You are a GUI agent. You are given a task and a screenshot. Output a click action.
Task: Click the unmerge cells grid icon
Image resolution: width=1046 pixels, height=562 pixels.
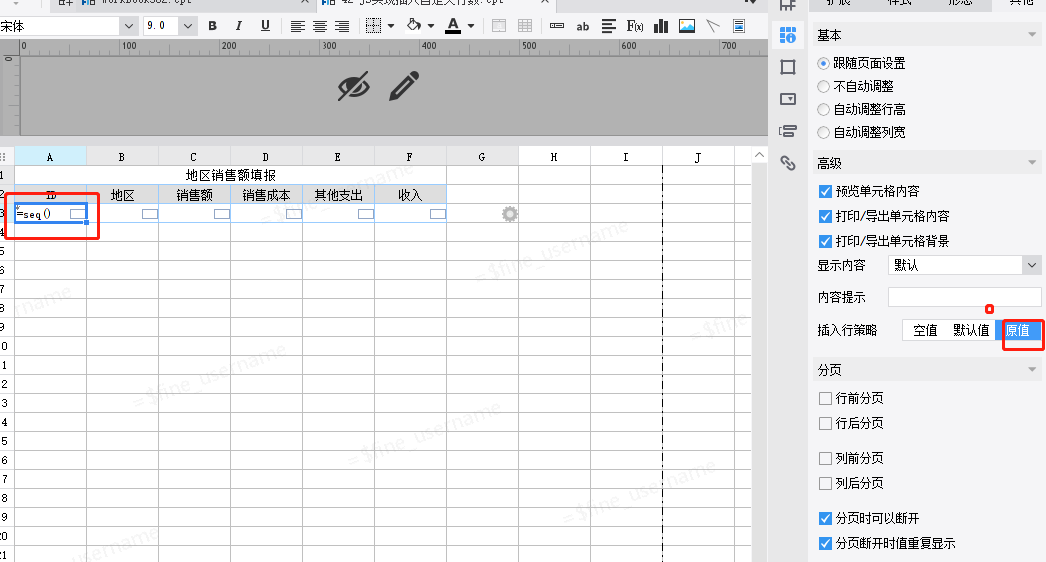tap(525, 26)
